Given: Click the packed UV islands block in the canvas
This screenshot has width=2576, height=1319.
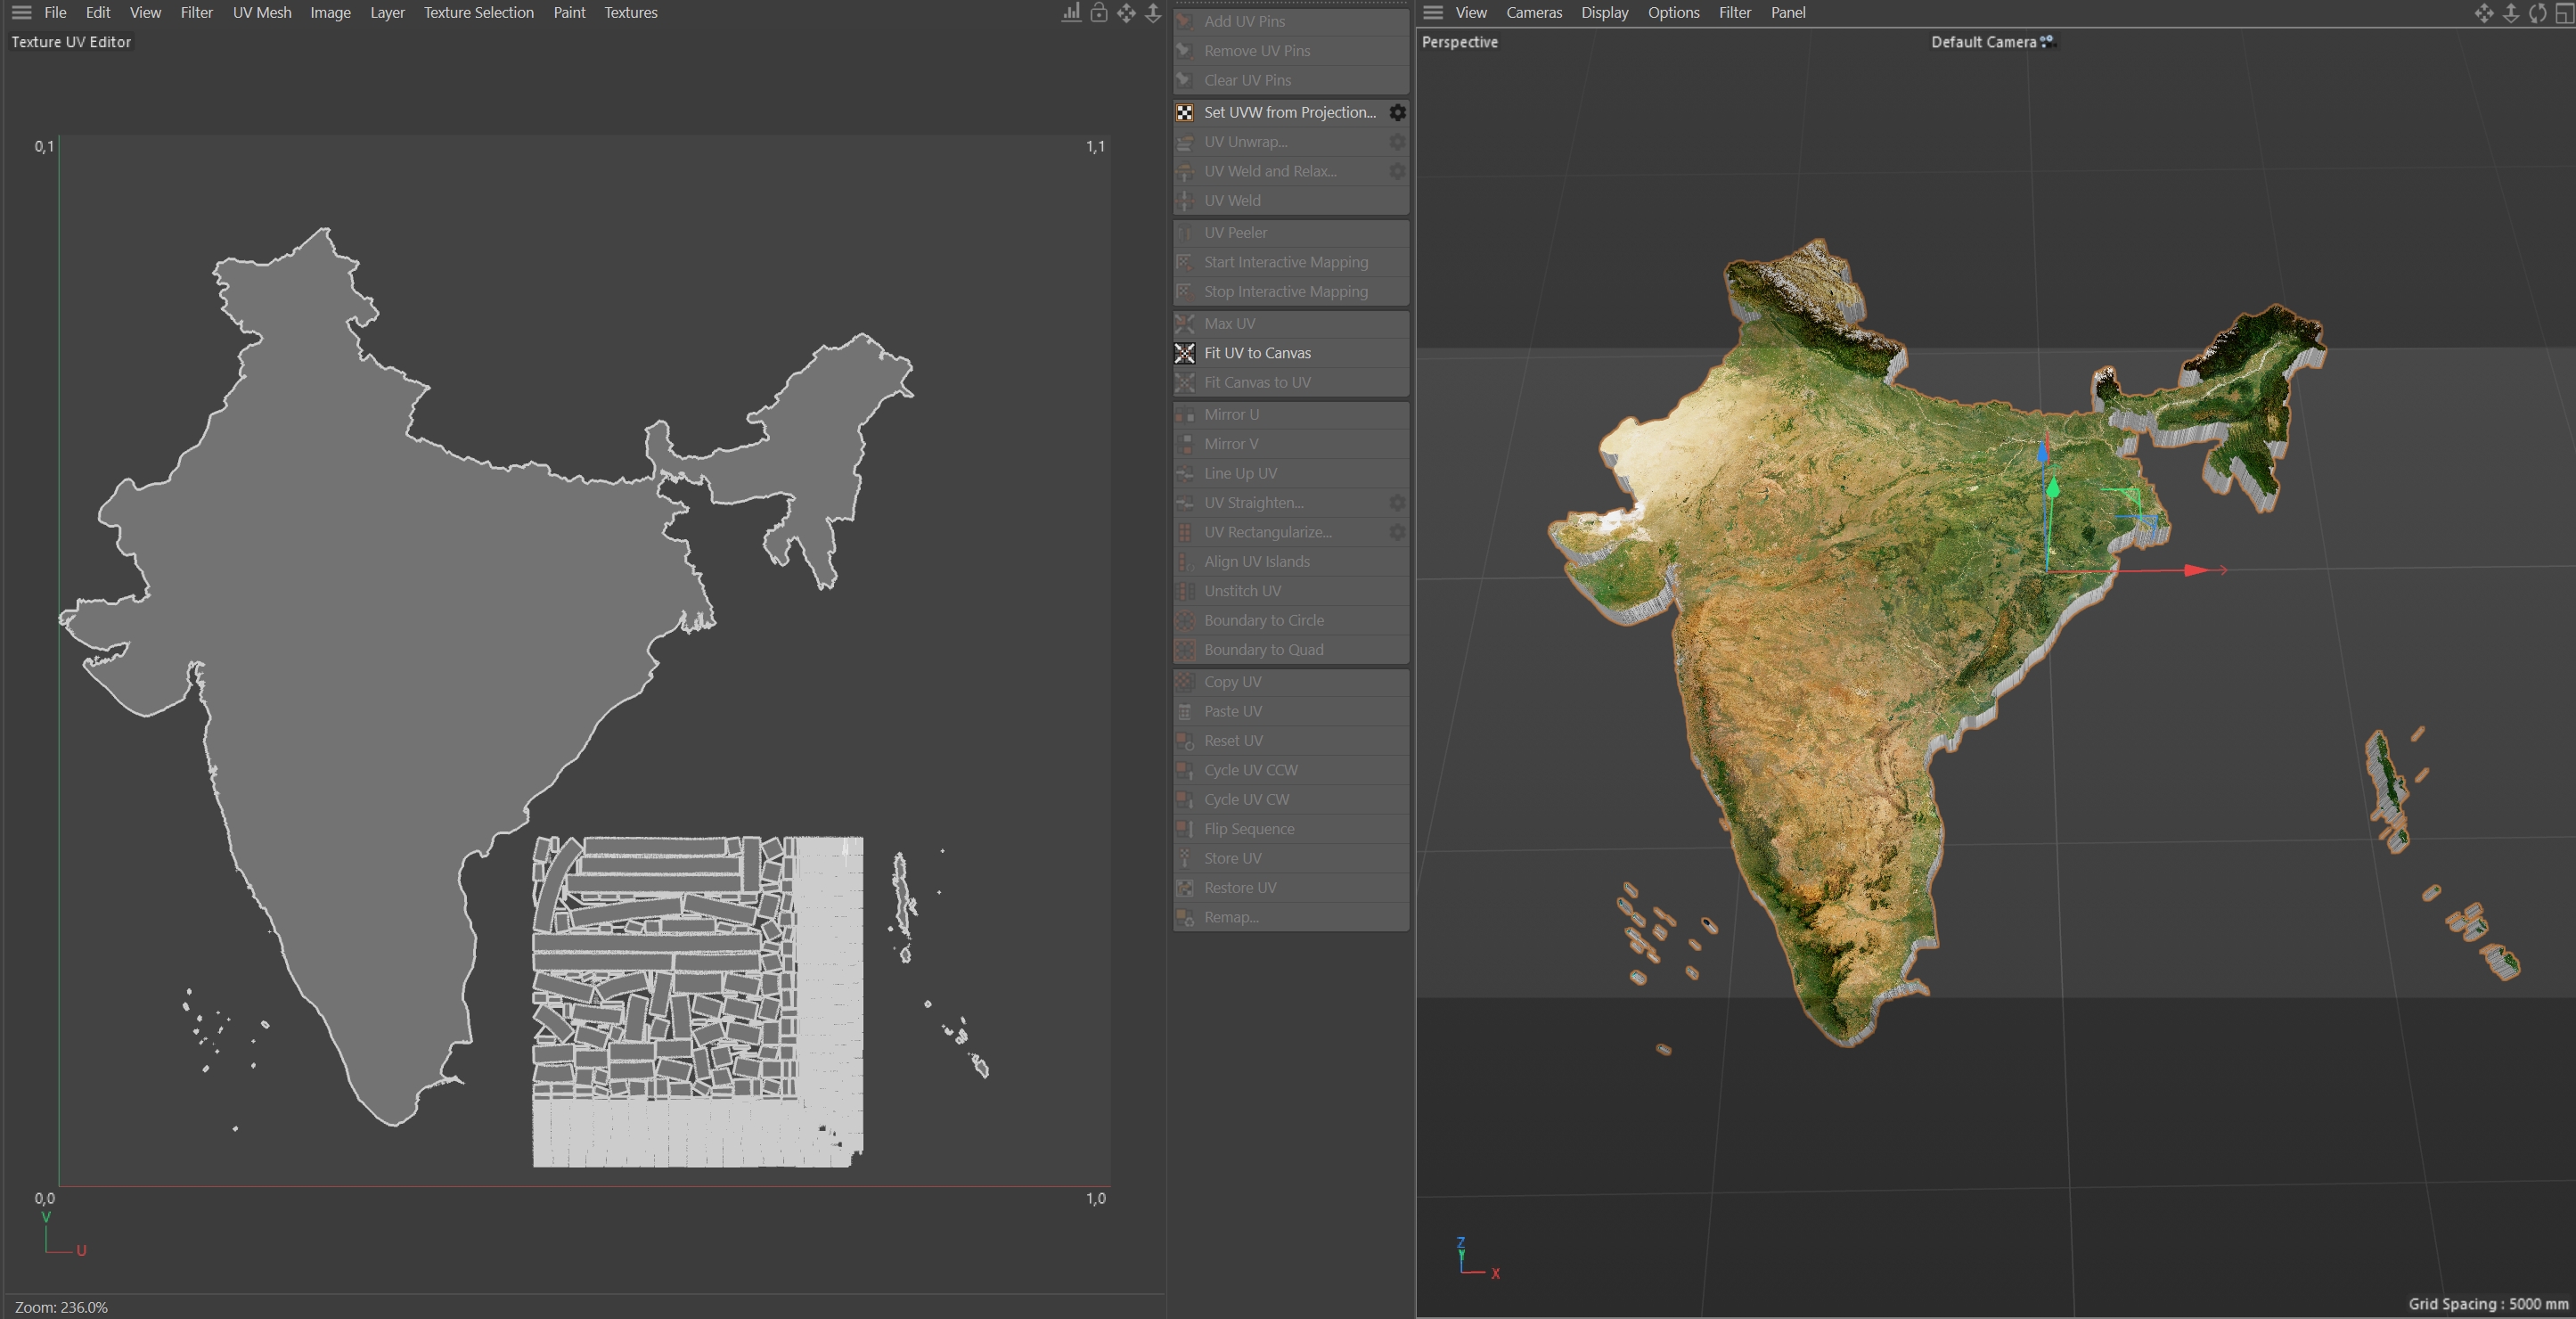Looking at the screenshot, I should coord(697,1000).
